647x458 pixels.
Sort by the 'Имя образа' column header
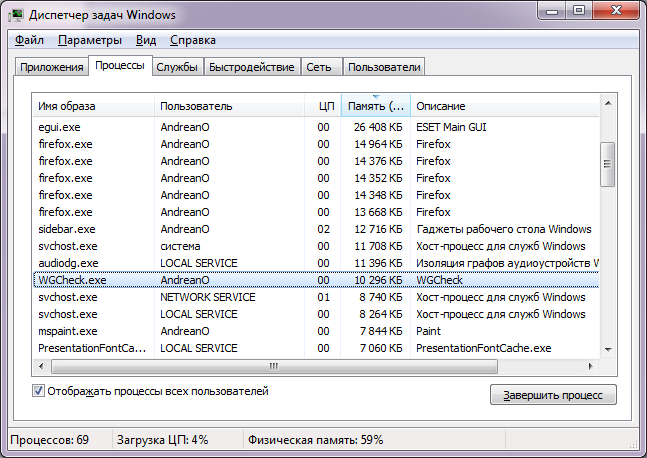click(93, 106)
